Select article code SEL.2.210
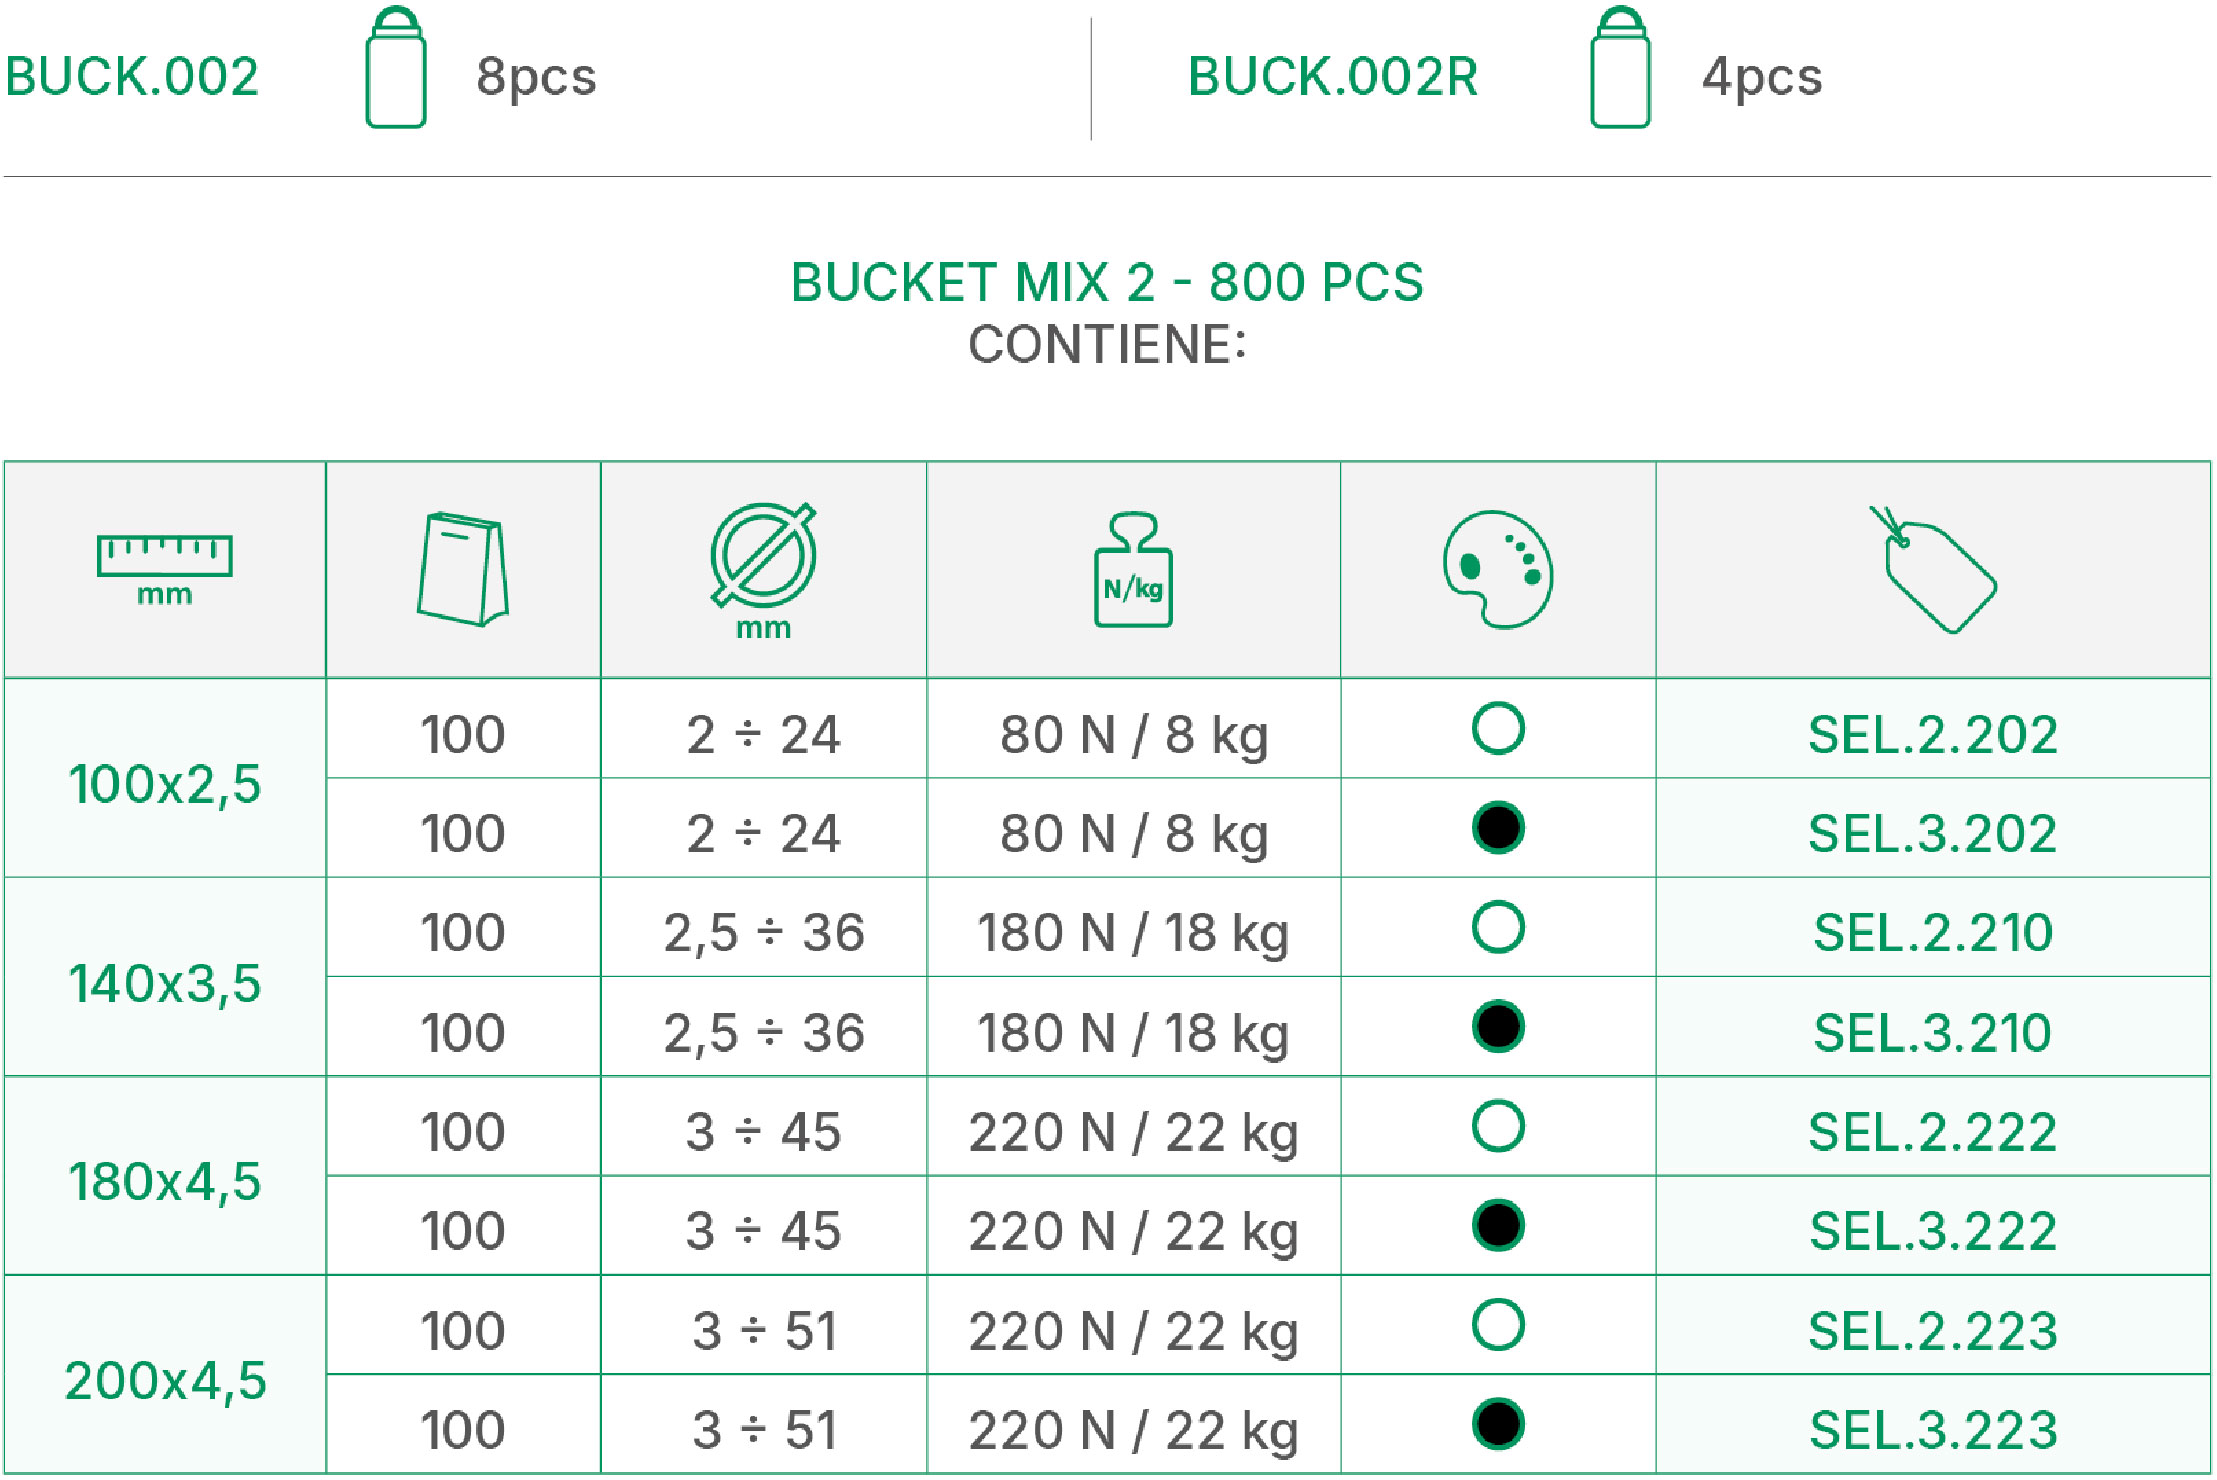 [1933, 933]
